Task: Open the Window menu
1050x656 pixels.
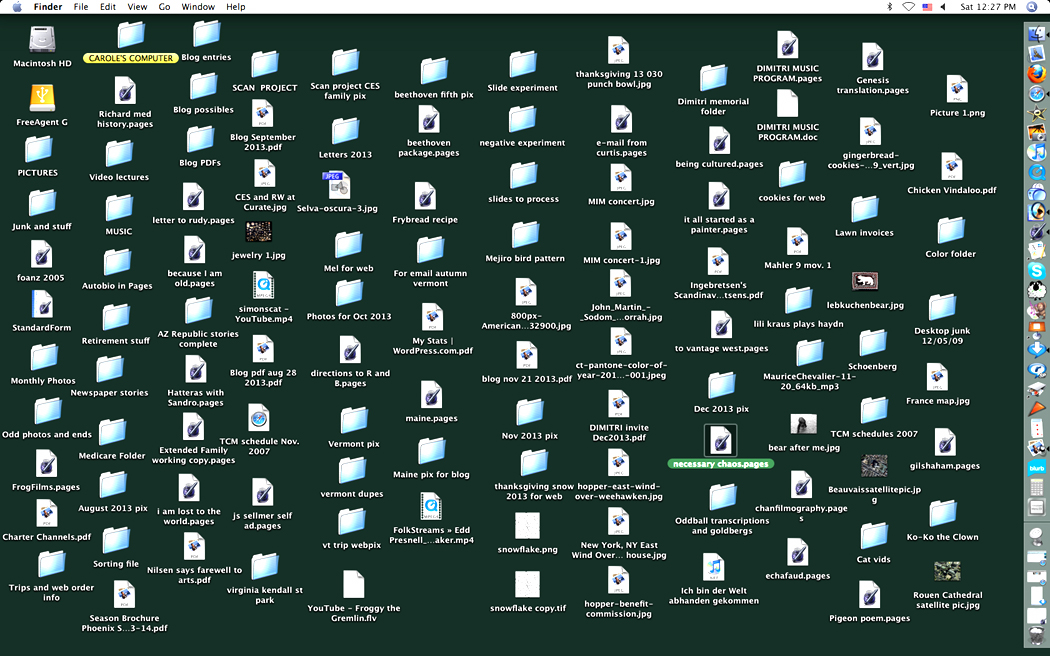Action: click(198, 7)
